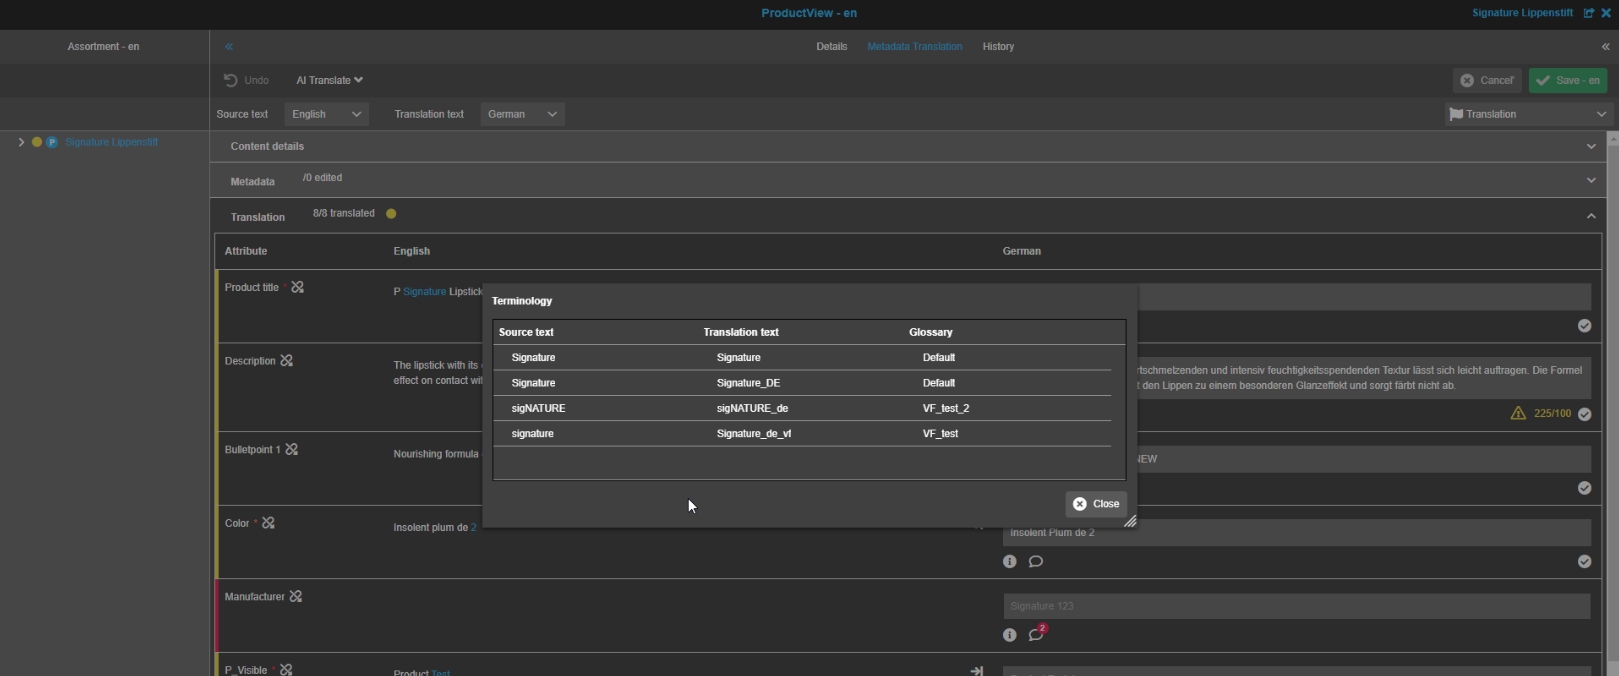Image resolution: width=1619 pixels, height=676 pixels.
Task: Collapse the left panel with double chevron
Action: click(229, 47)
